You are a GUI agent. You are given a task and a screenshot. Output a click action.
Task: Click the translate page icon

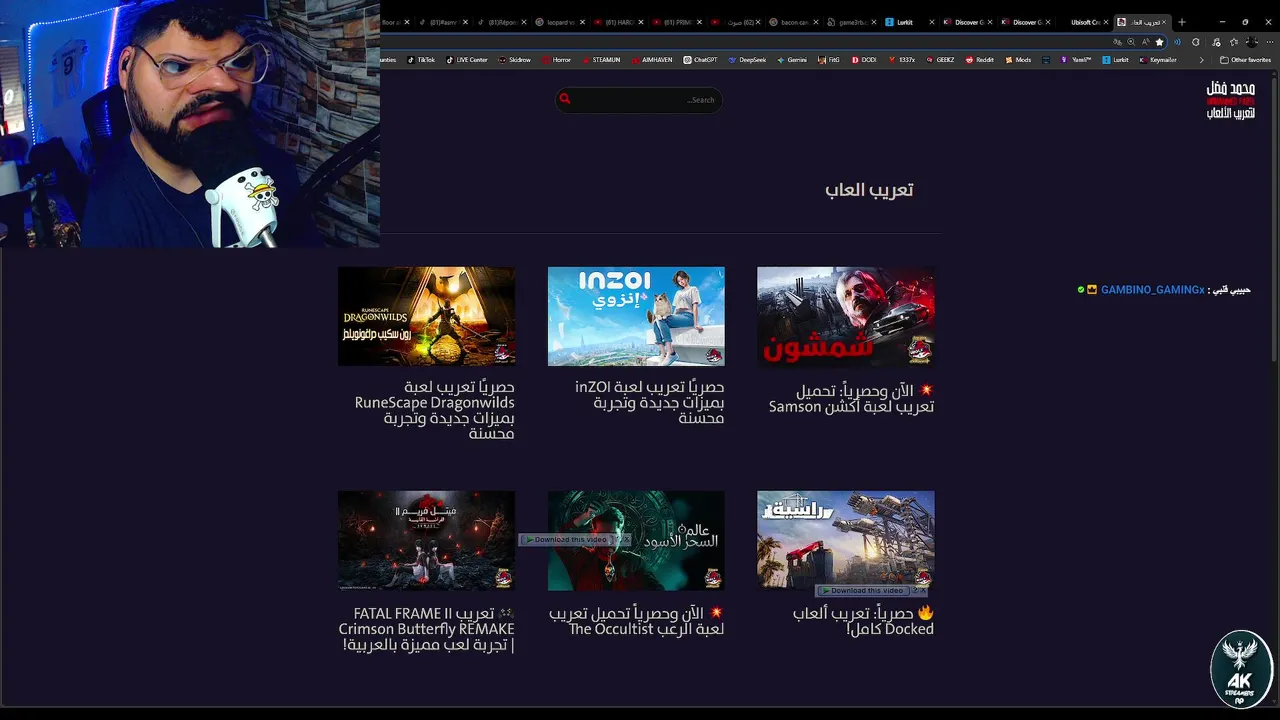click(1118, 42)
